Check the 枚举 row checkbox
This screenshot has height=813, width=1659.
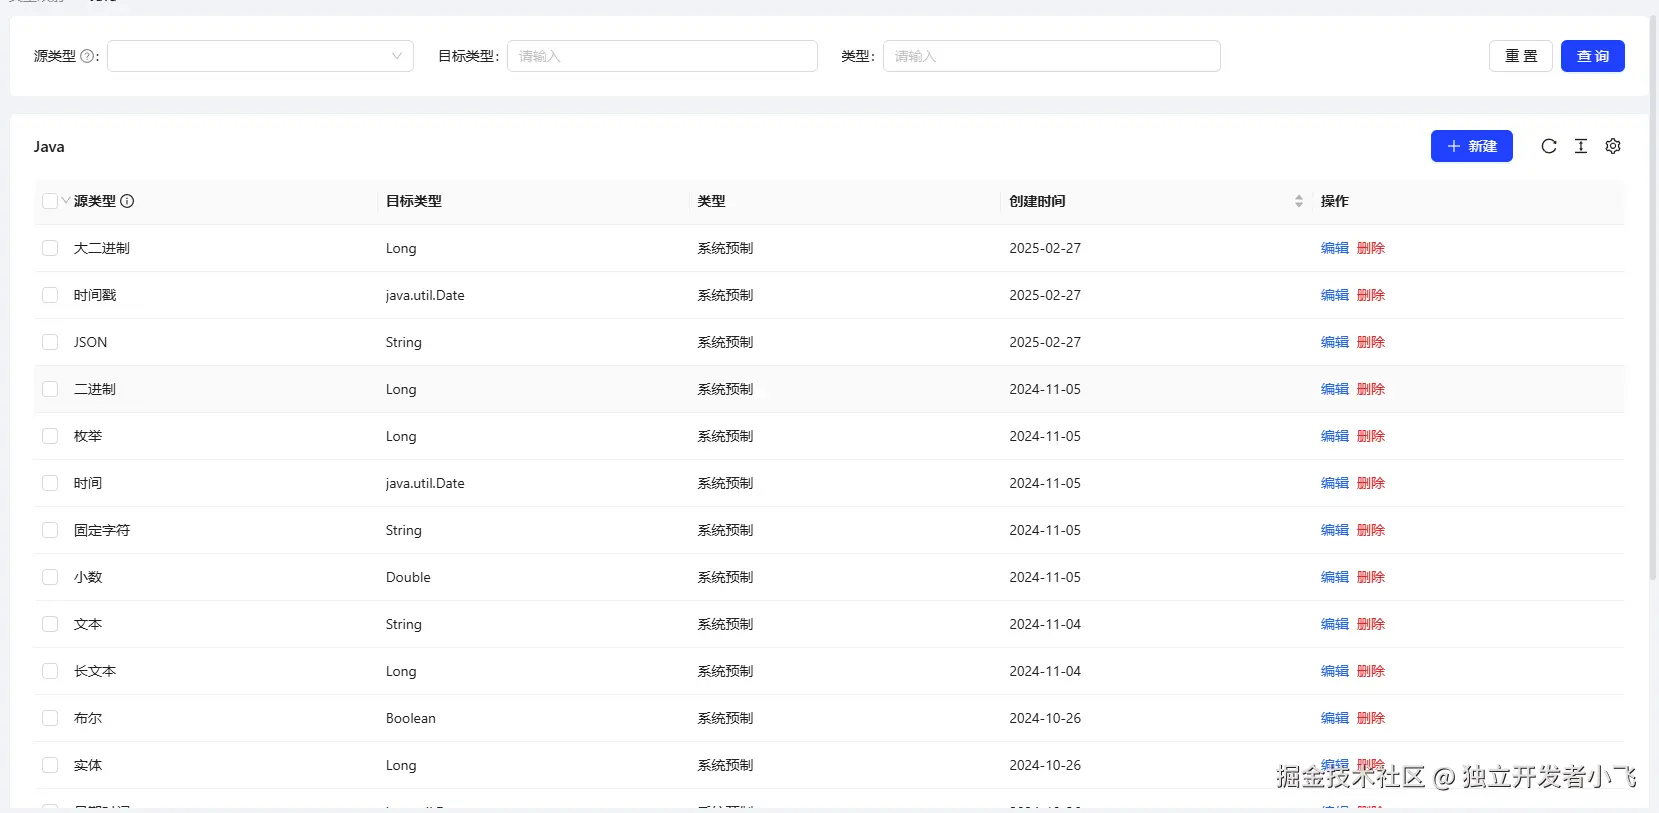tap(50, 436)
